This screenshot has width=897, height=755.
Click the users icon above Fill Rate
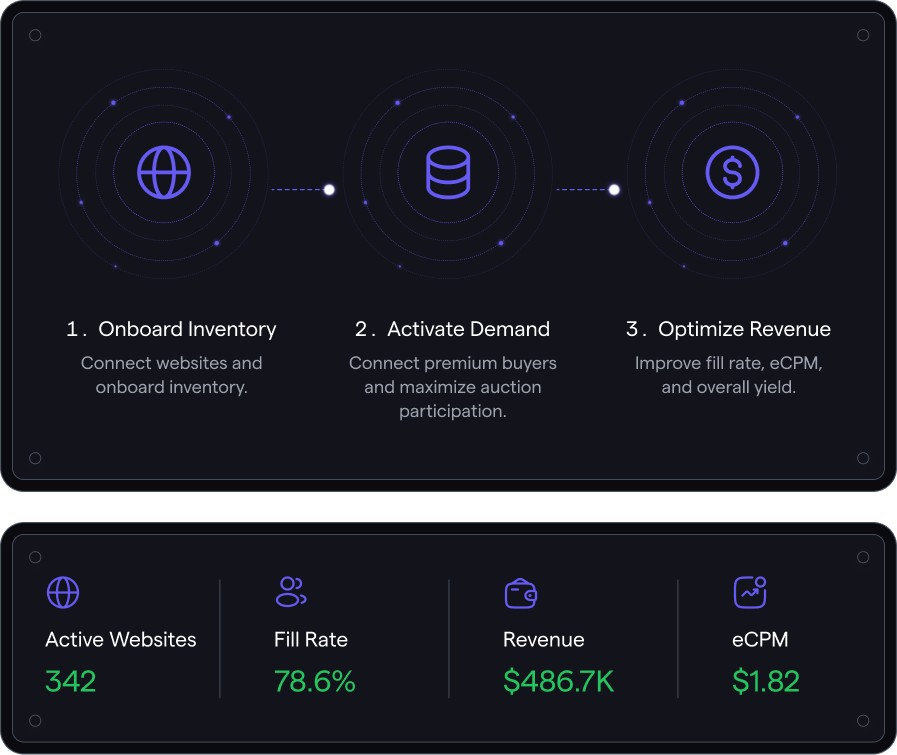pyautogui.click(x=291, y=591)
